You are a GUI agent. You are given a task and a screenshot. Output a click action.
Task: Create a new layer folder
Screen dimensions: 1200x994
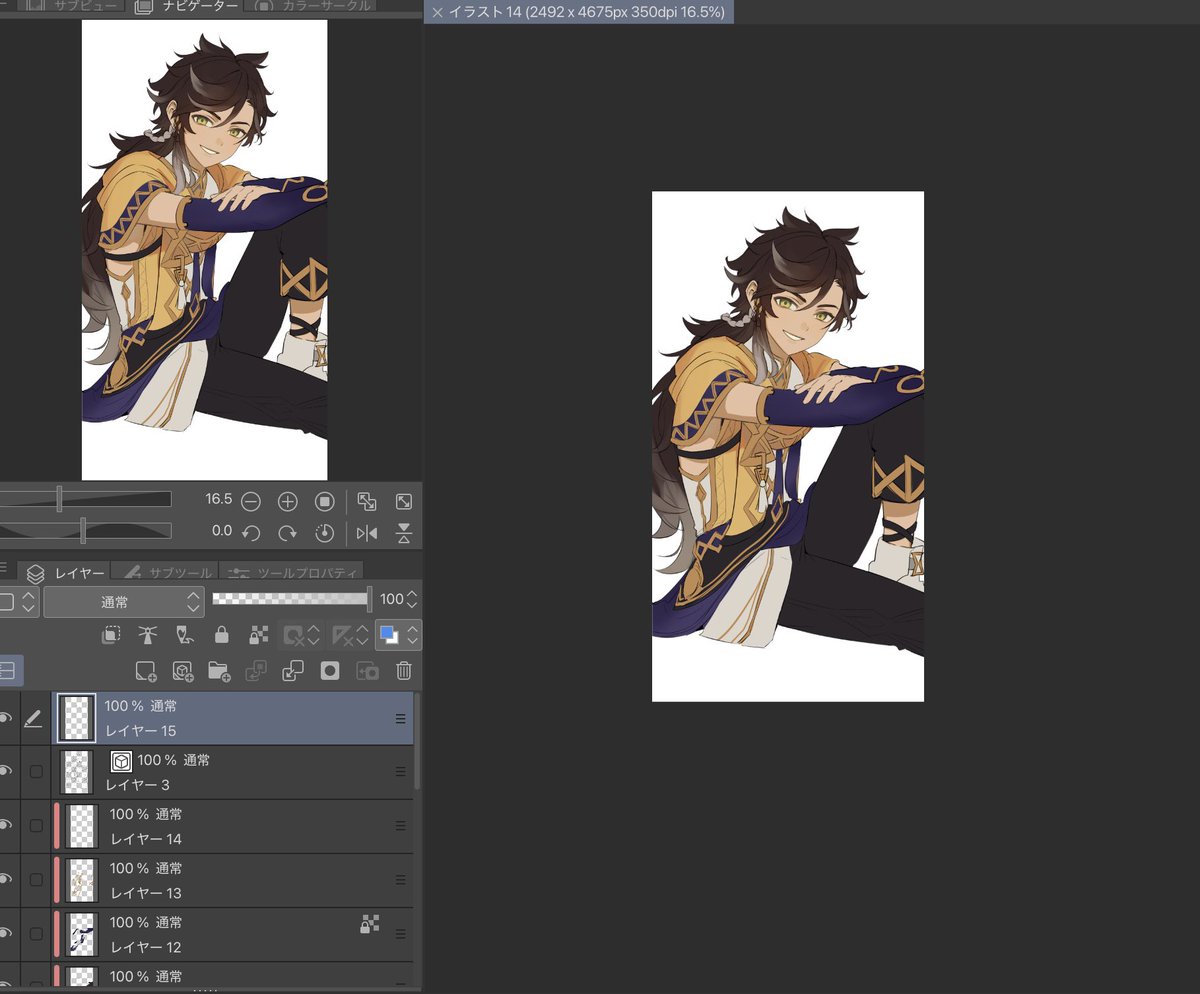(219, 671)
